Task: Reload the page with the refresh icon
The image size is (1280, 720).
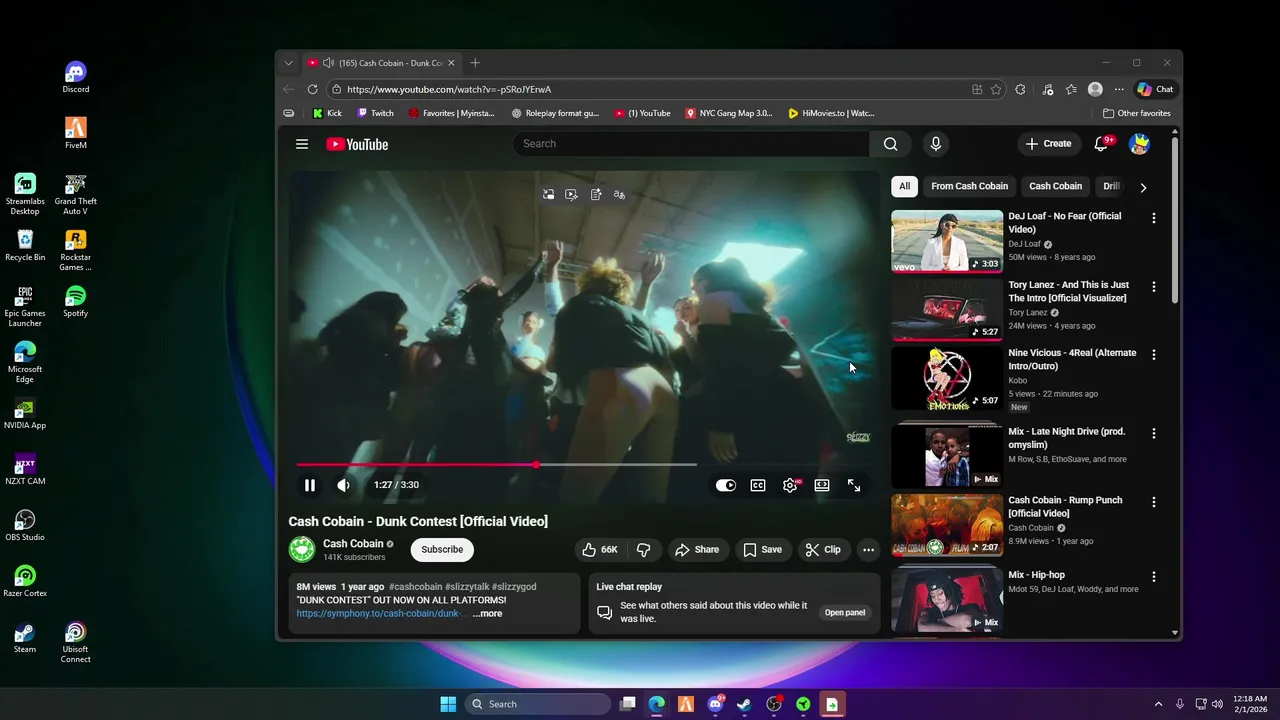Action: coord(312,89)
